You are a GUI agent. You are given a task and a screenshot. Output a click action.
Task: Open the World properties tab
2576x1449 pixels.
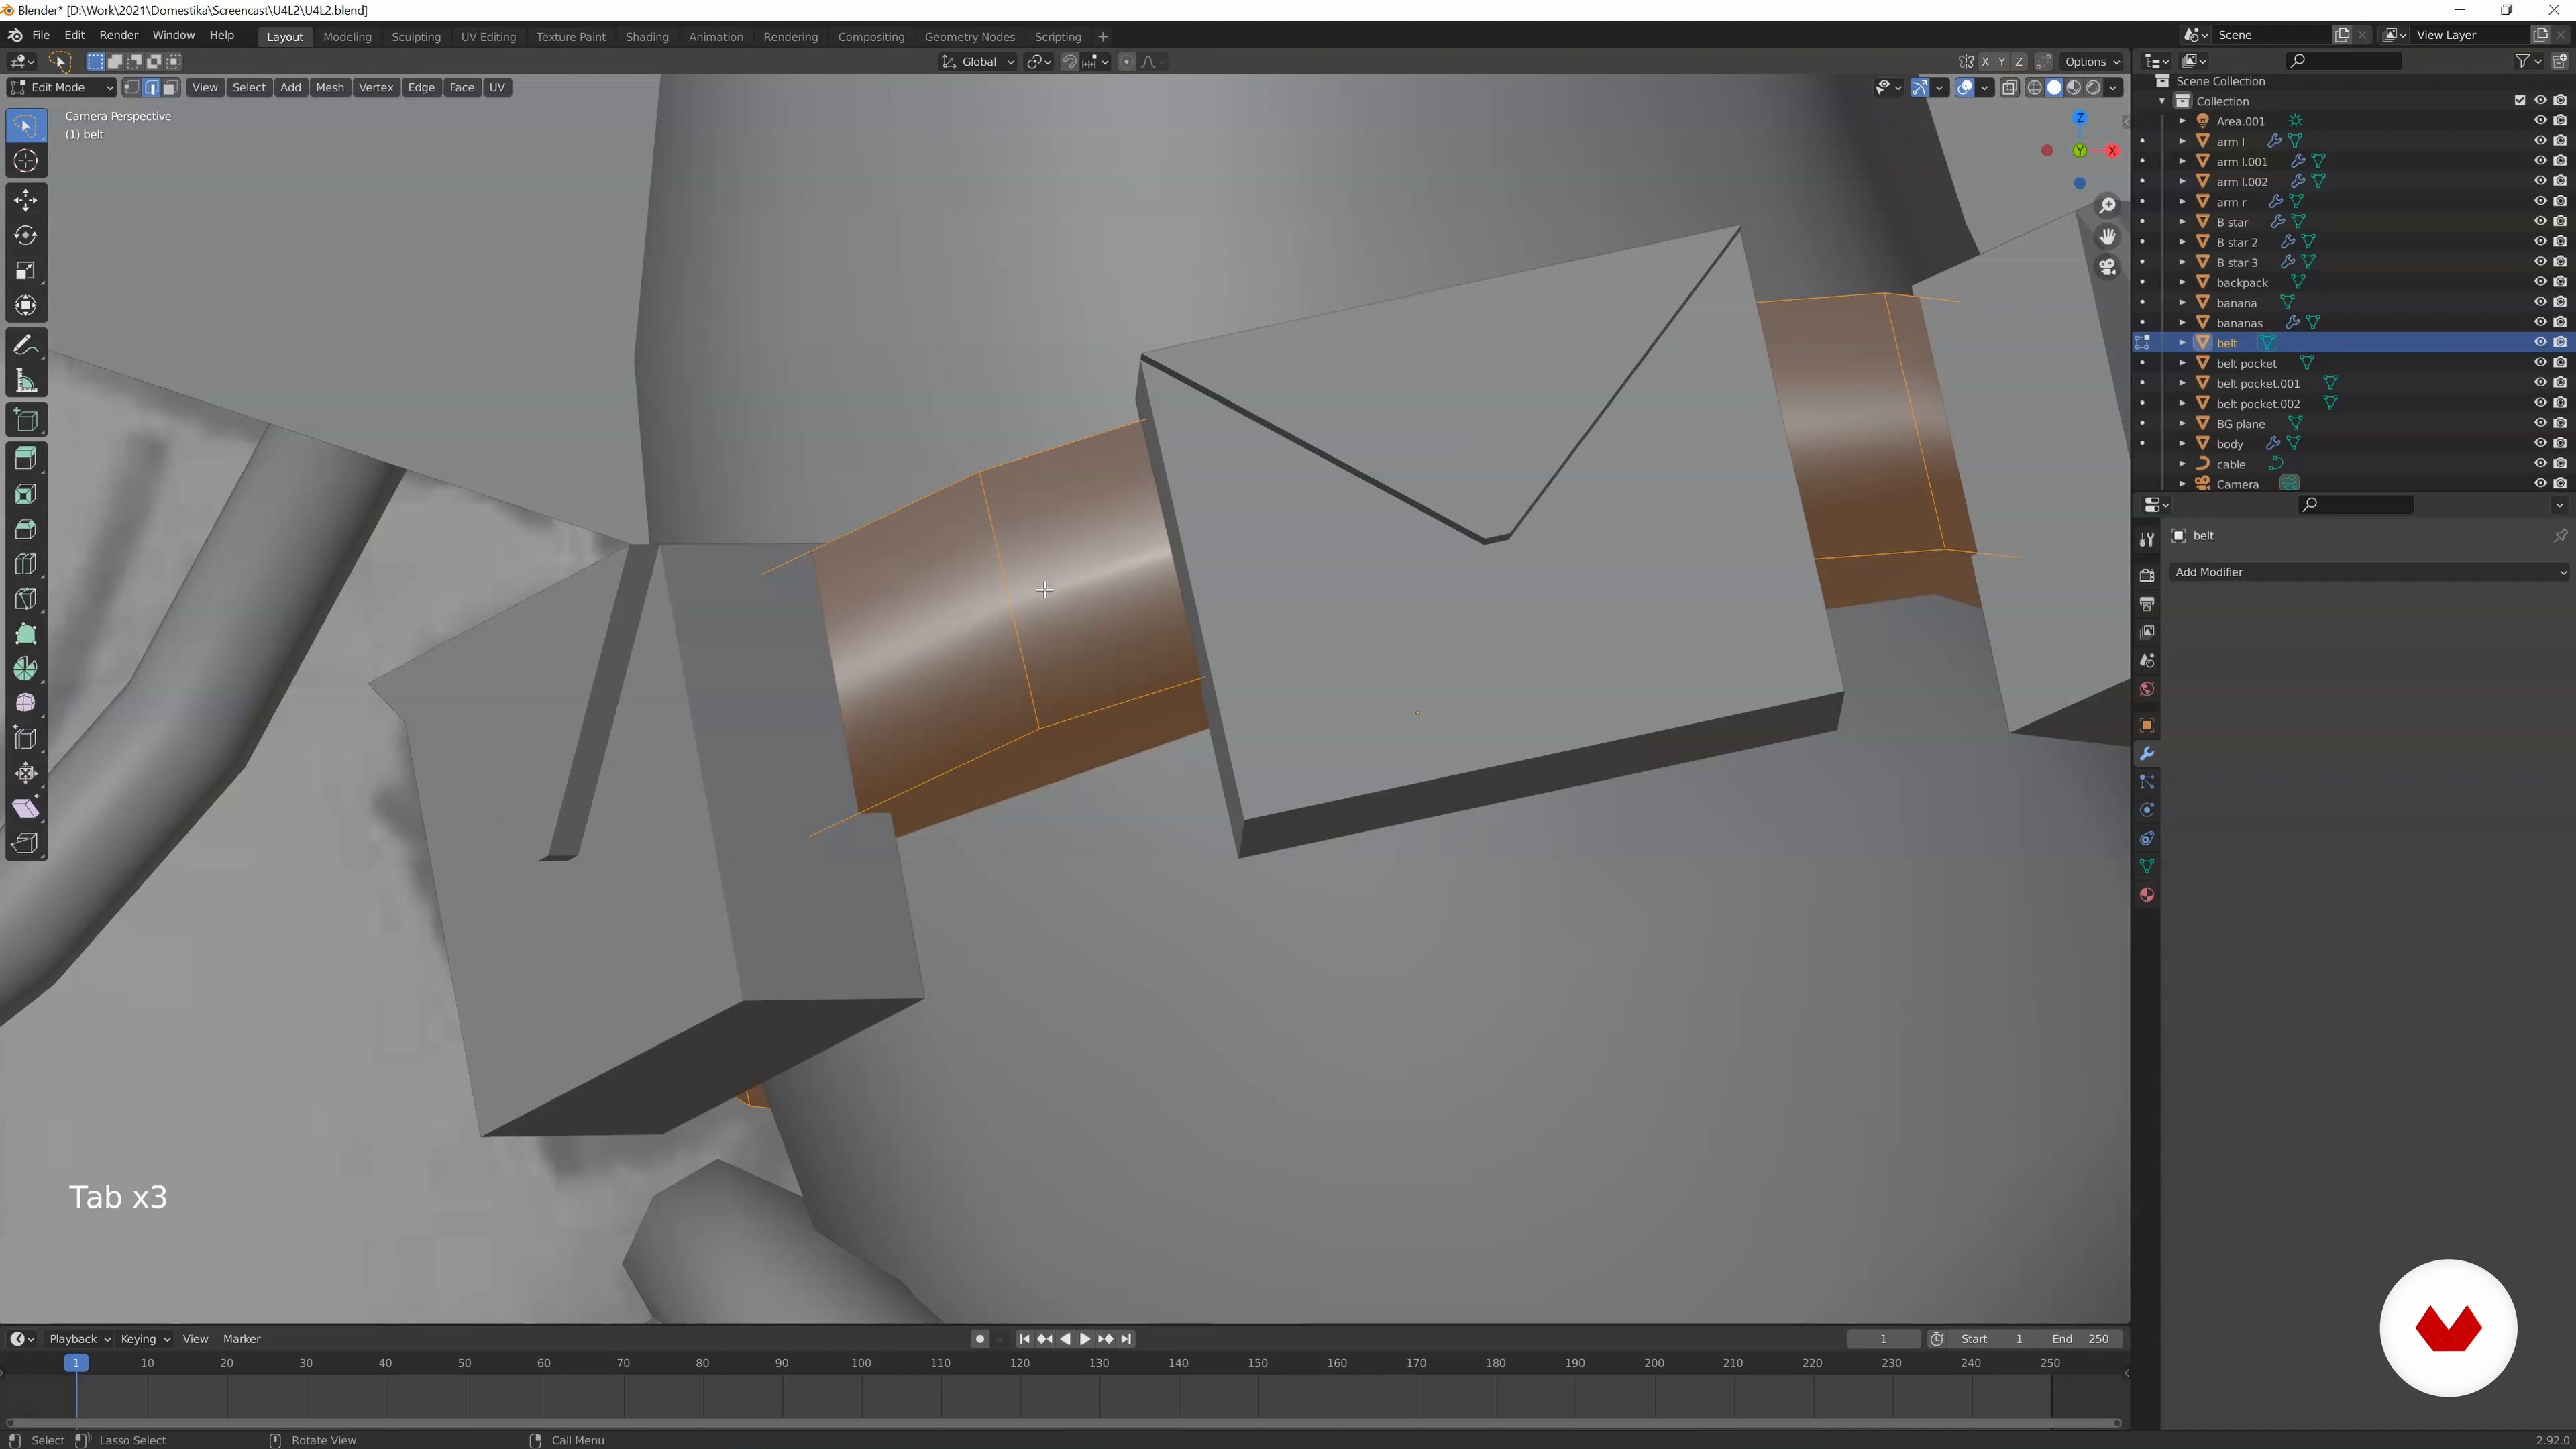pyautogui.click(x=2146, y=689)
